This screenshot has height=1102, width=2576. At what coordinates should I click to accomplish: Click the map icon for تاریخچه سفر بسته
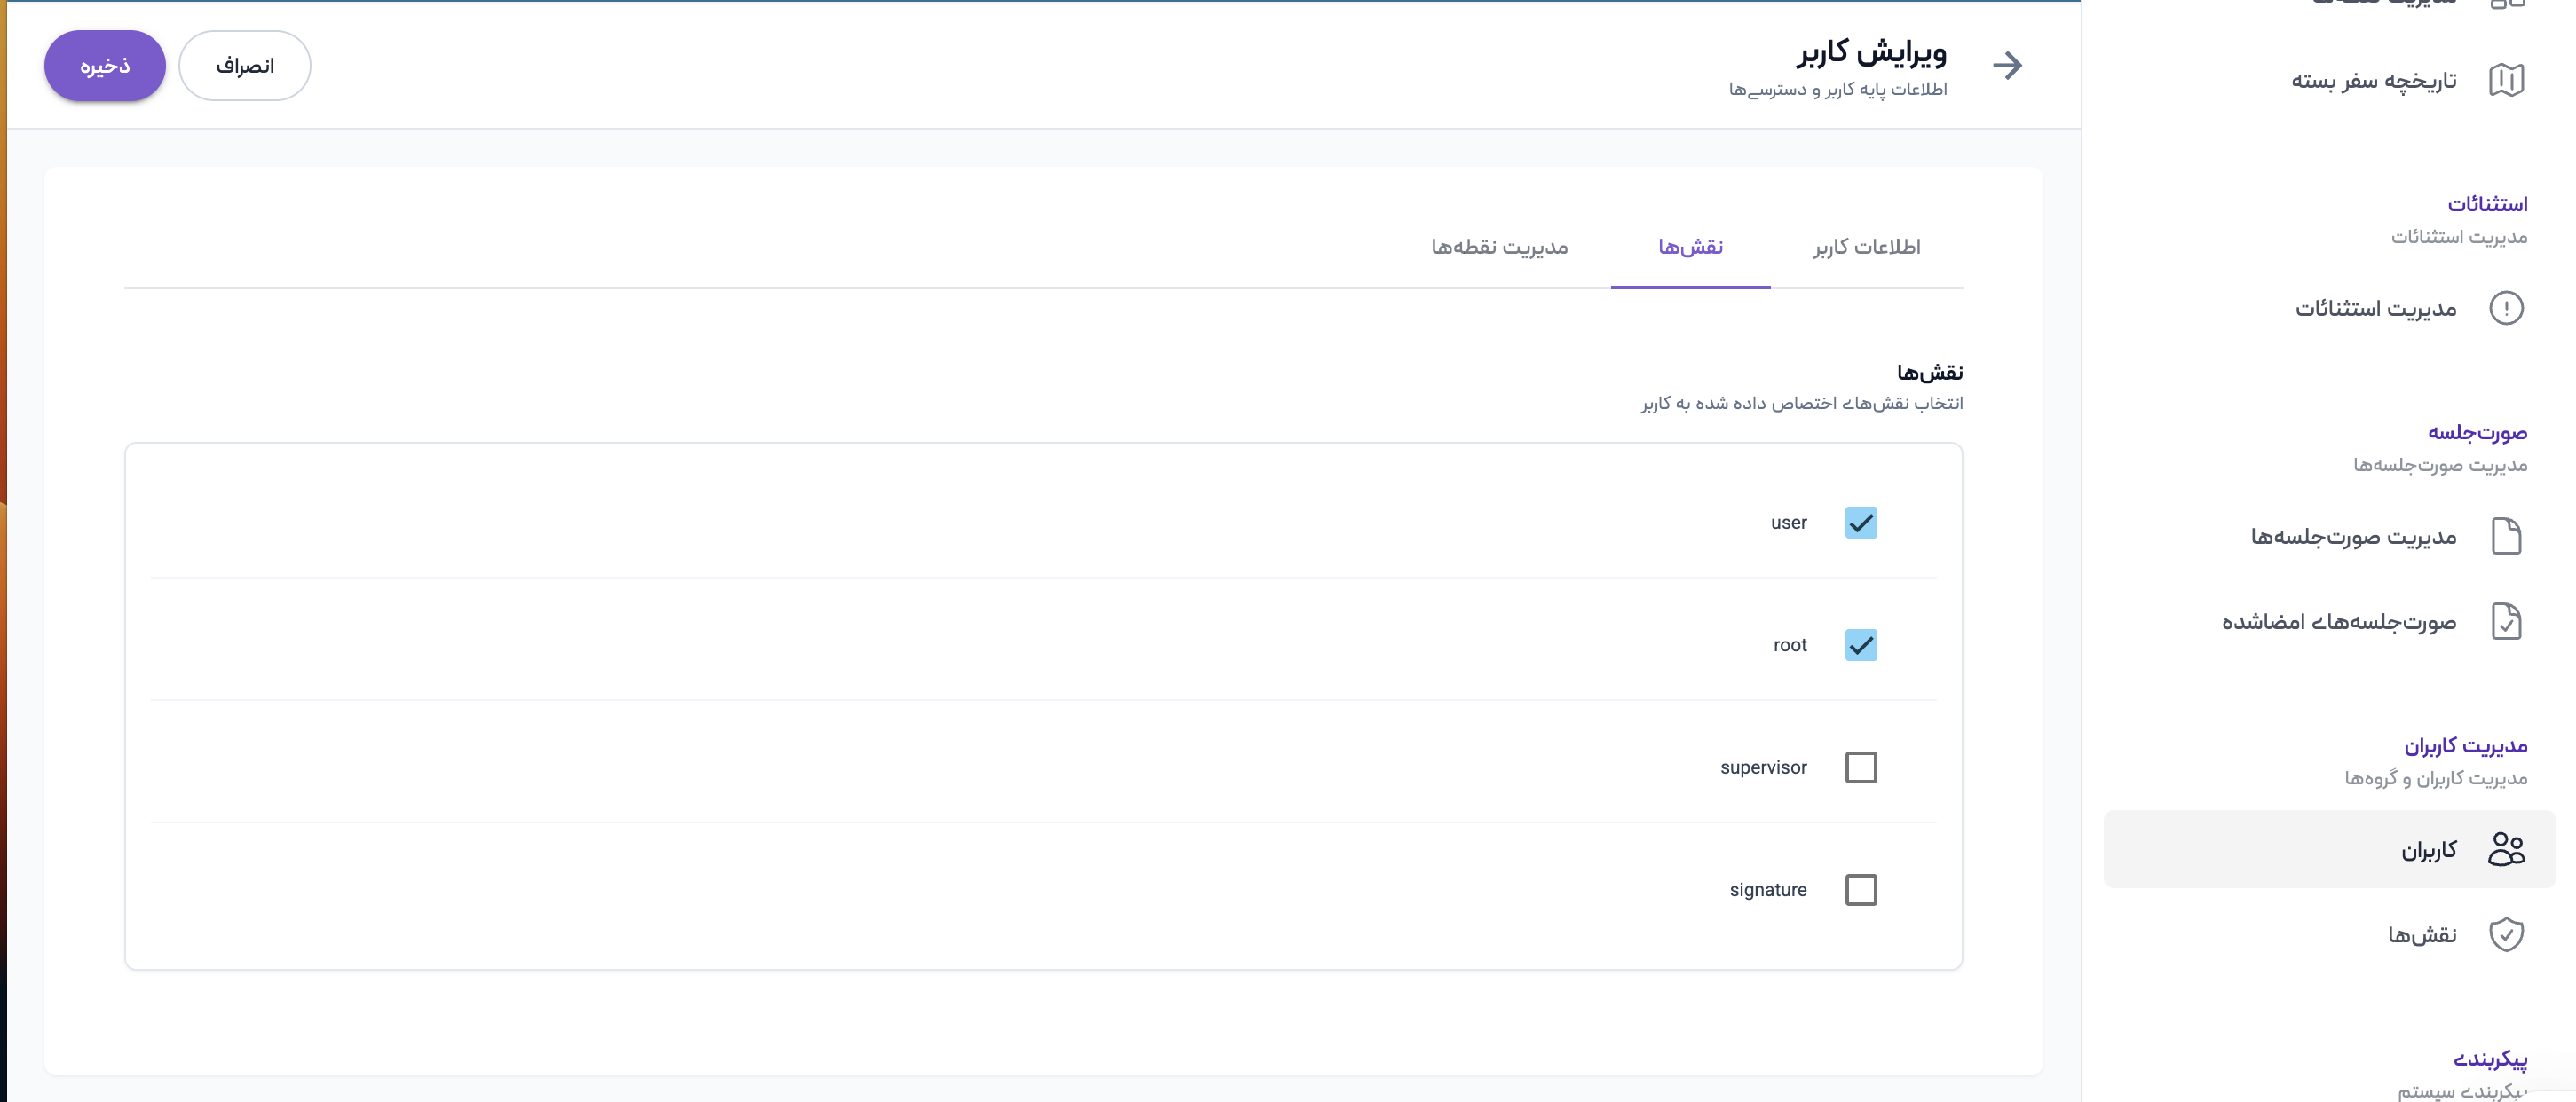[2506, 80]
